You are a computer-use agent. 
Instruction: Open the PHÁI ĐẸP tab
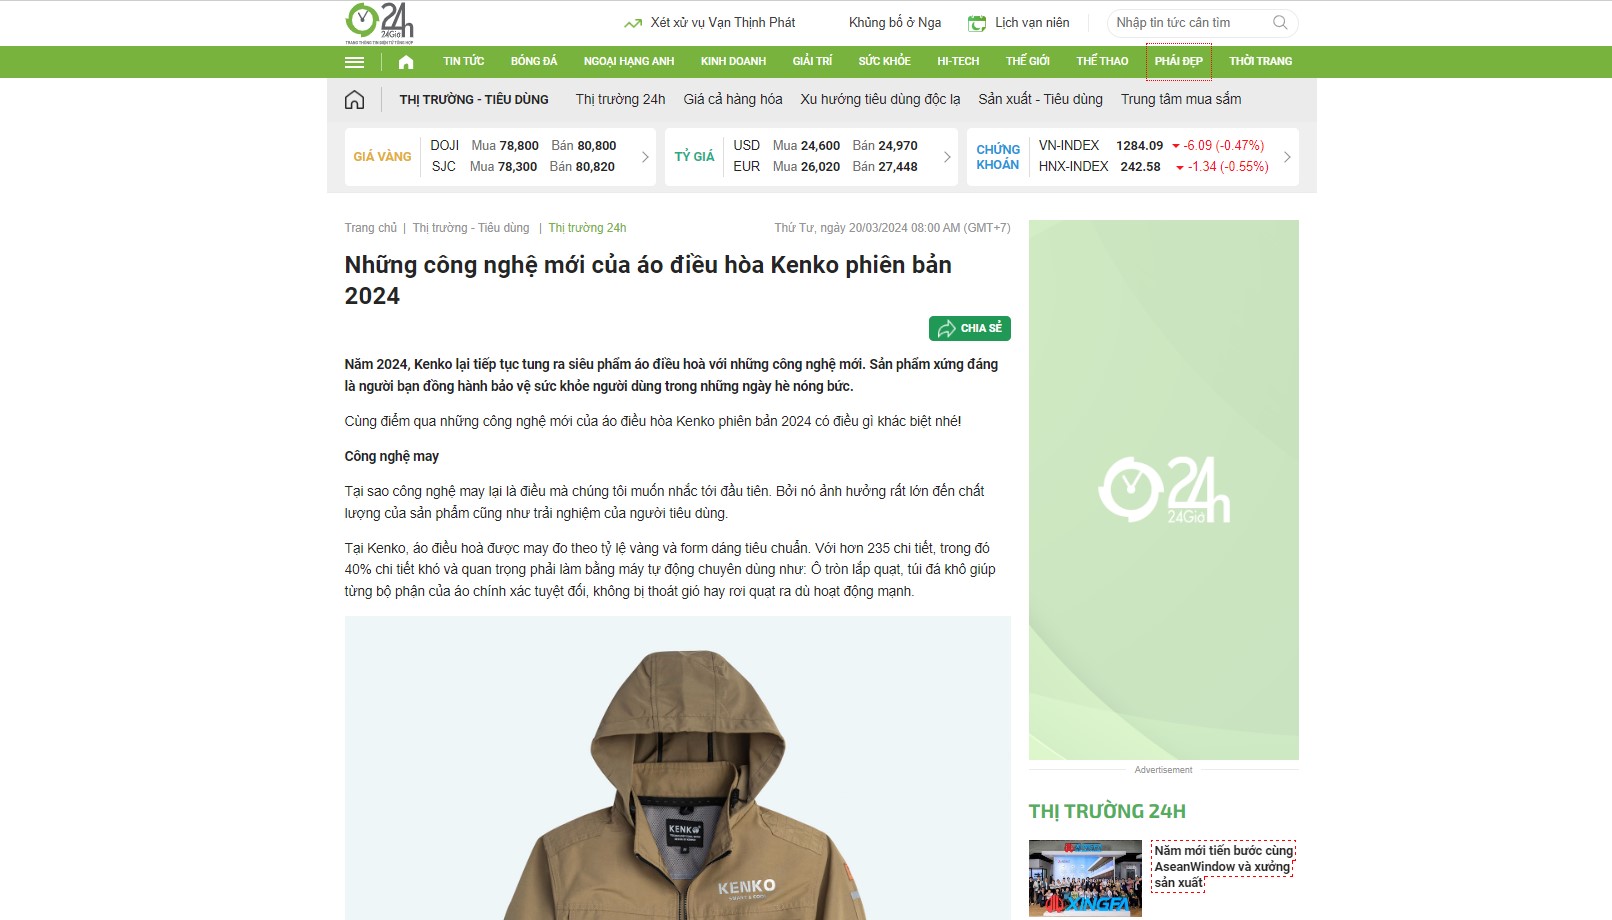pos(1179,62)
